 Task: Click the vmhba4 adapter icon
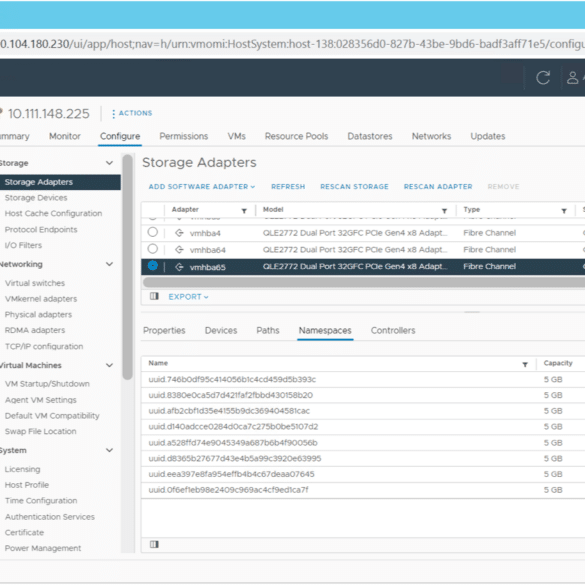179,233
